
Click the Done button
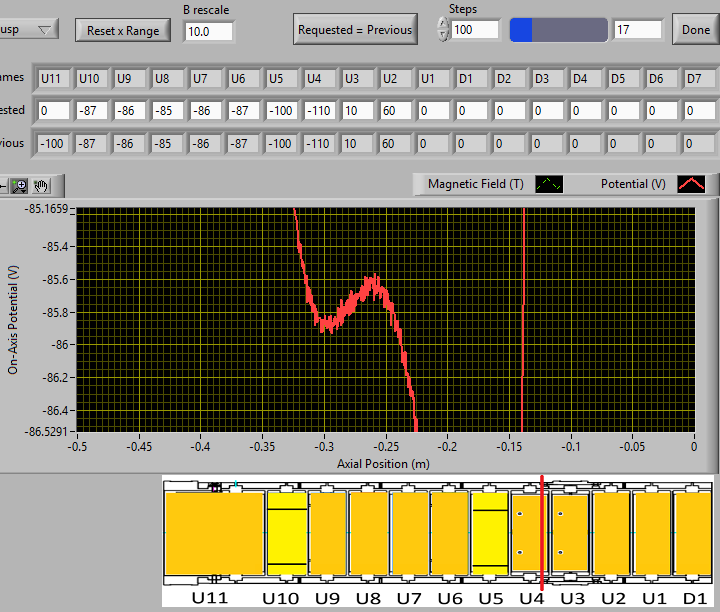pos(695,30)
